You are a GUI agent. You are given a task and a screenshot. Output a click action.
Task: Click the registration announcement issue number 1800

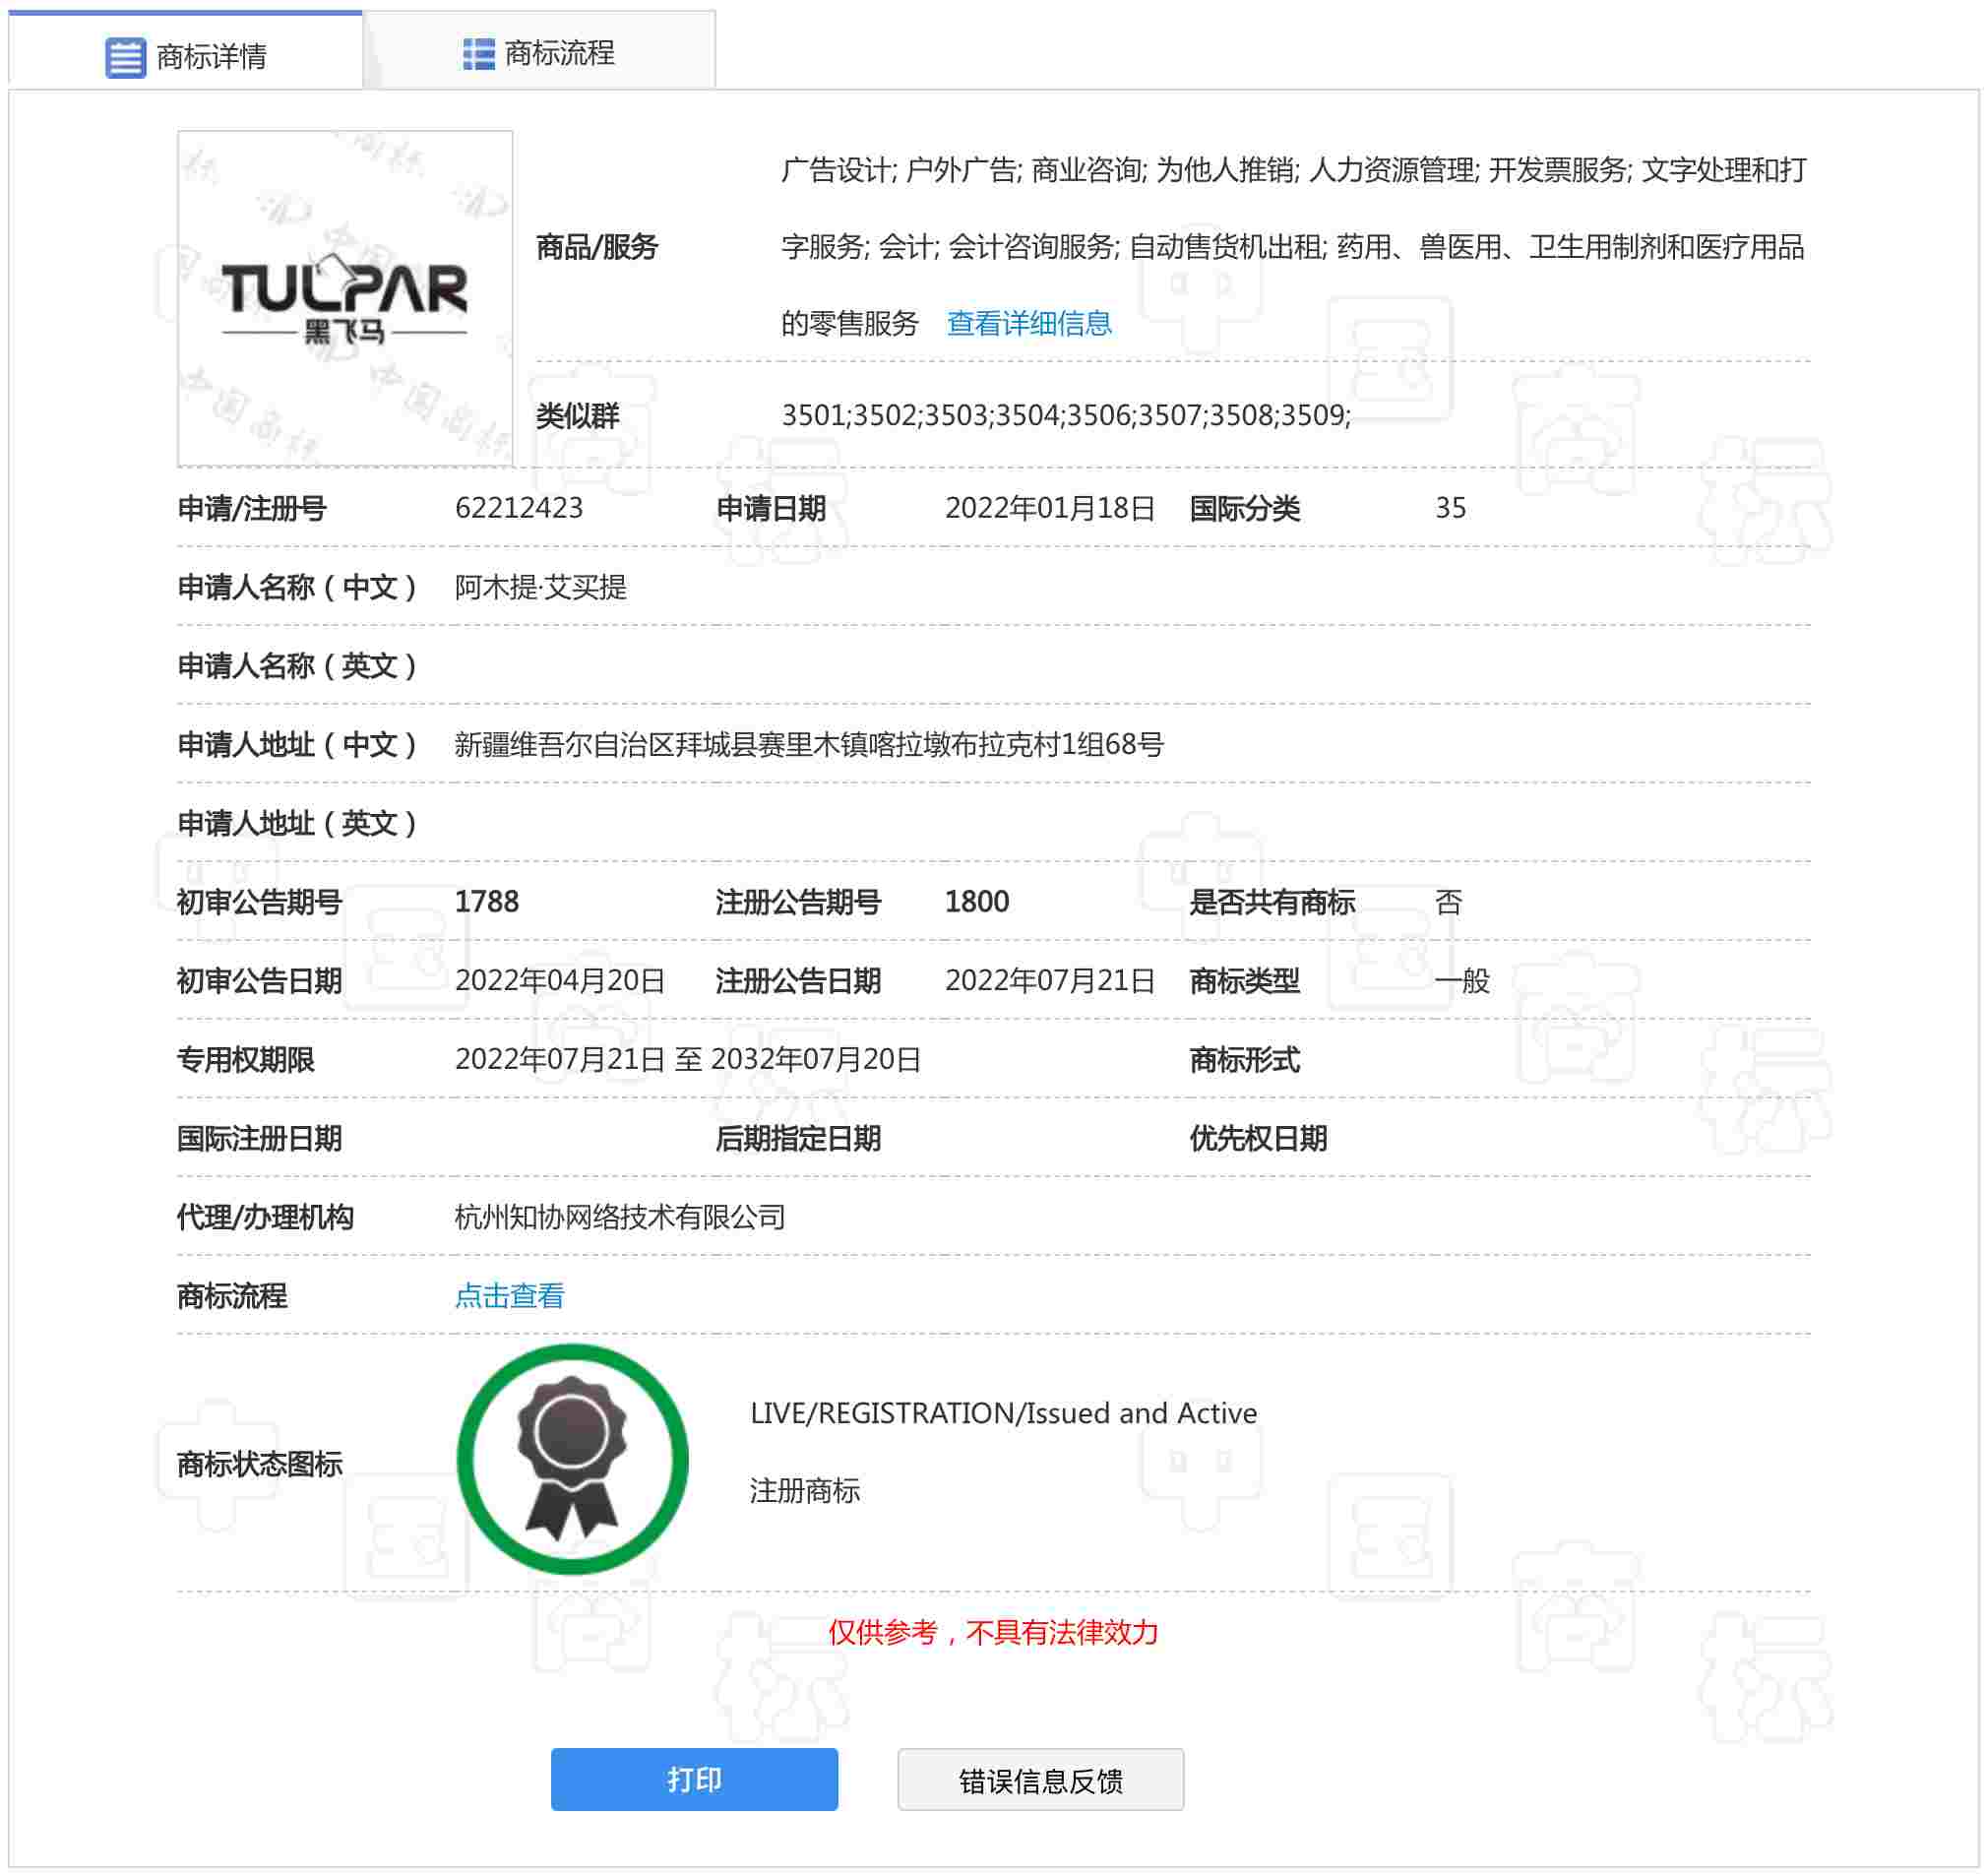[976, 901]
